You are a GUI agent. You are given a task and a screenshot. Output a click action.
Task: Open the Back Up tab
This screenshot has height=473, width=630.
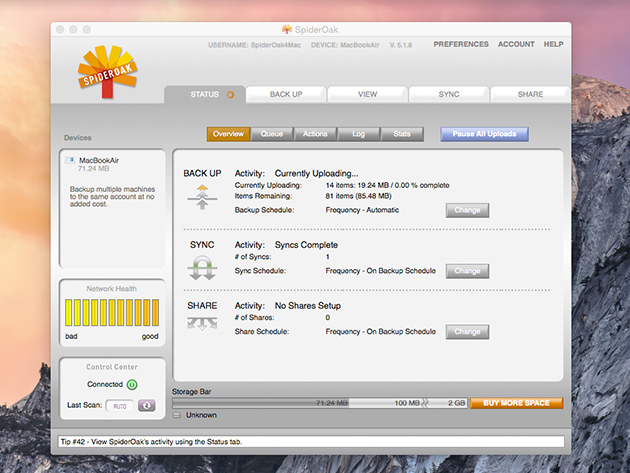(286, 94)
